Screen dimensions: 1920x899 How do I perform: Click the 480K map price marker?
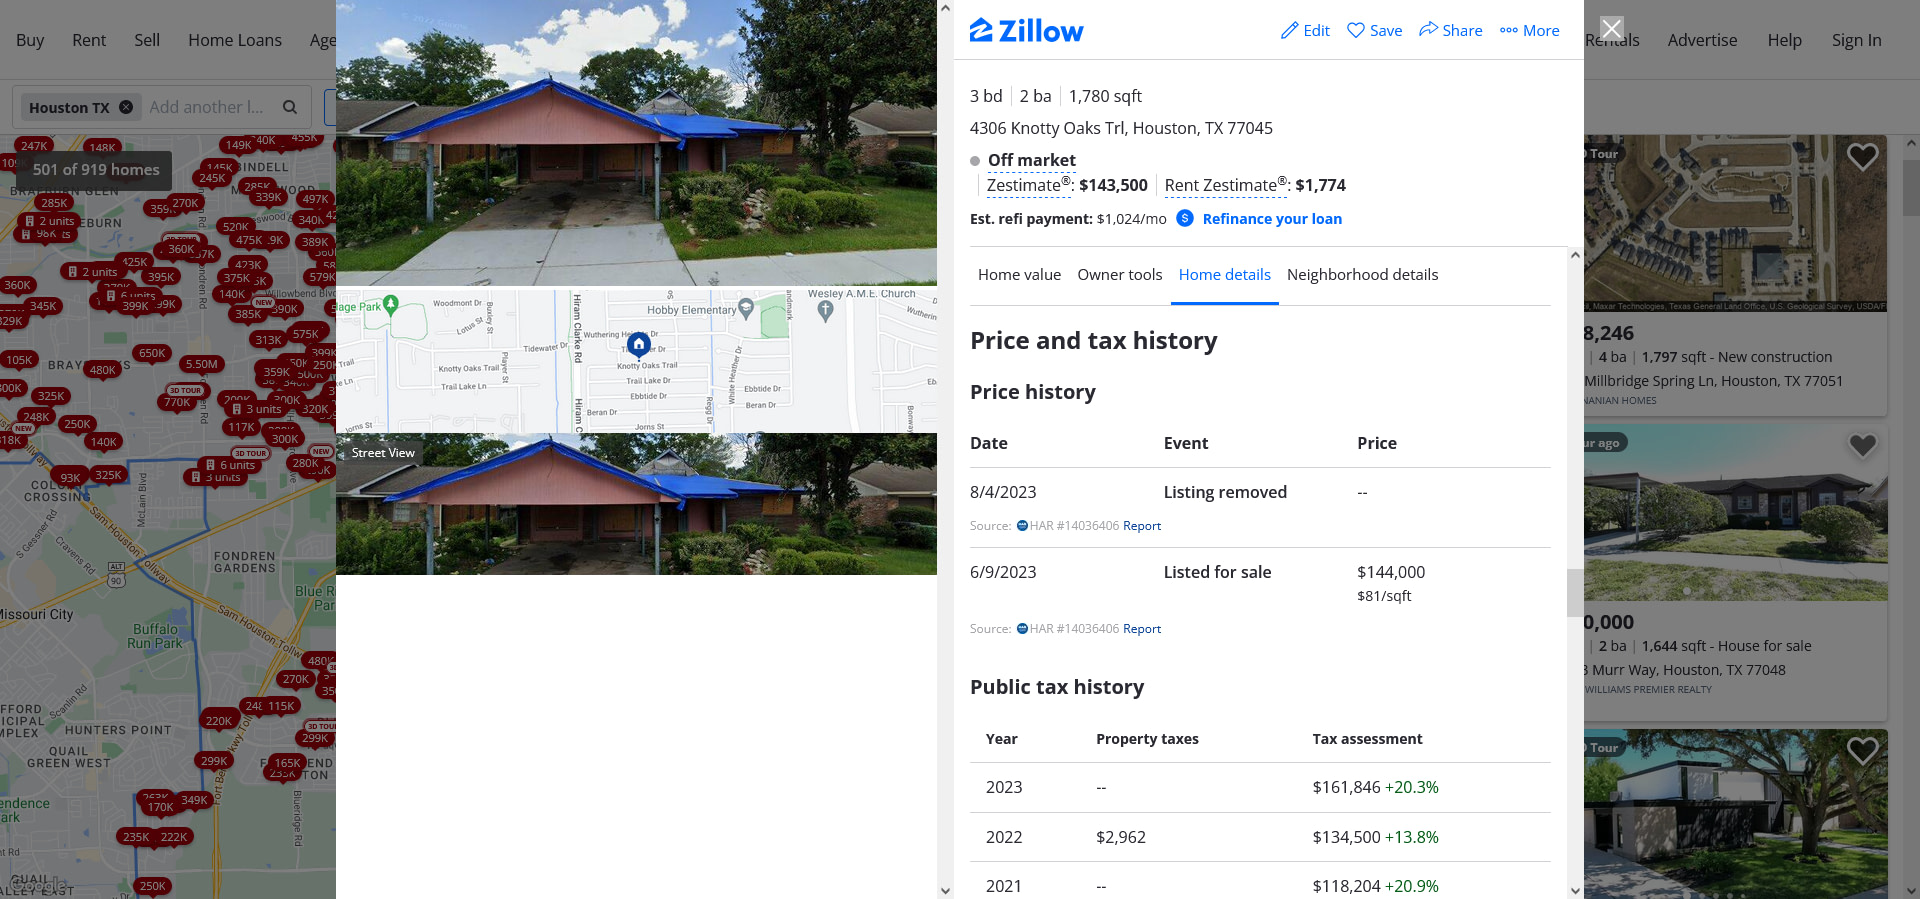pyautogui.click(x=103, y=370)
